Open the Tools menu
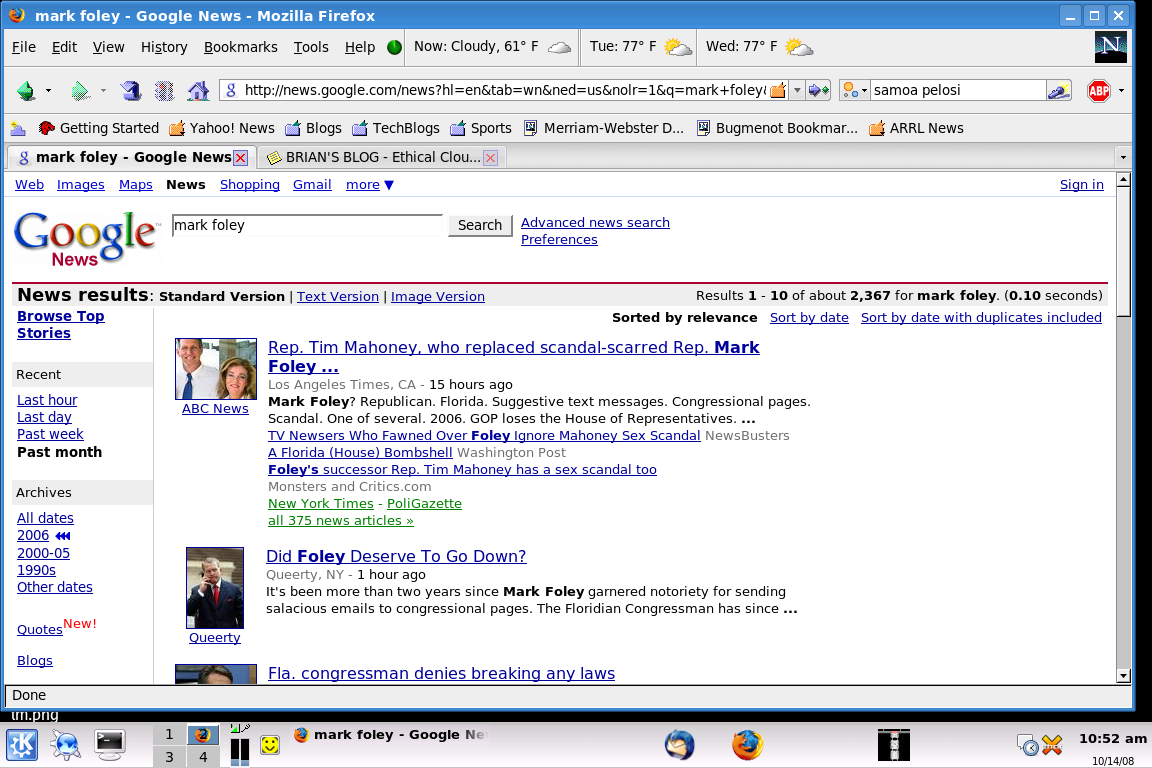Viewport: 1152px width, 768px height. point(311,47)
